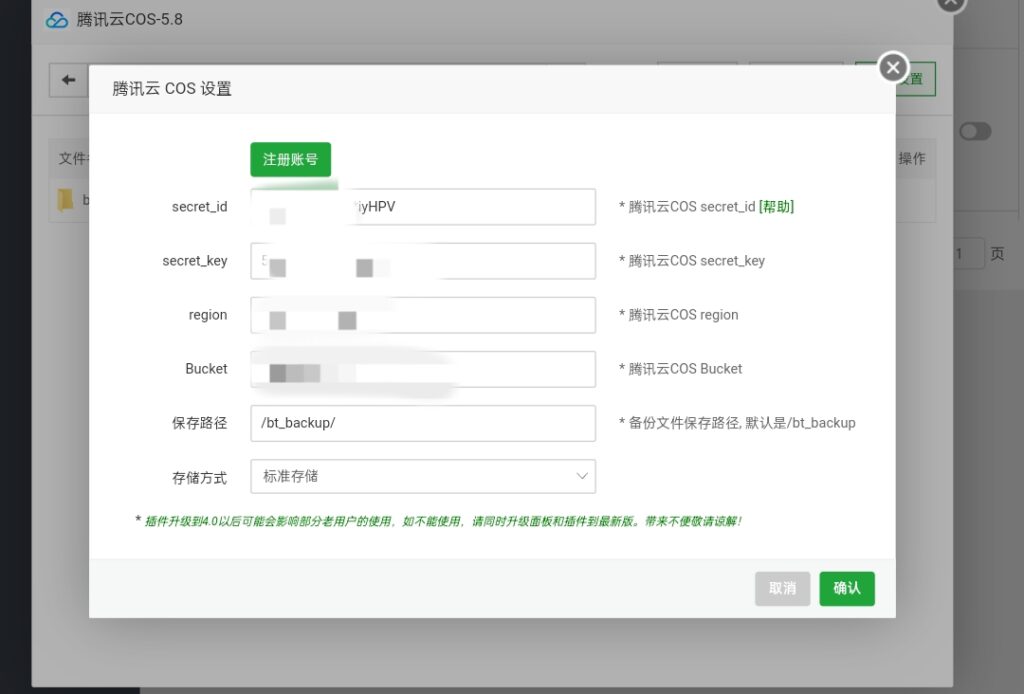Click the 注册账号 button
Viewport: 1024px width, 694px height.
coord(291,159)
